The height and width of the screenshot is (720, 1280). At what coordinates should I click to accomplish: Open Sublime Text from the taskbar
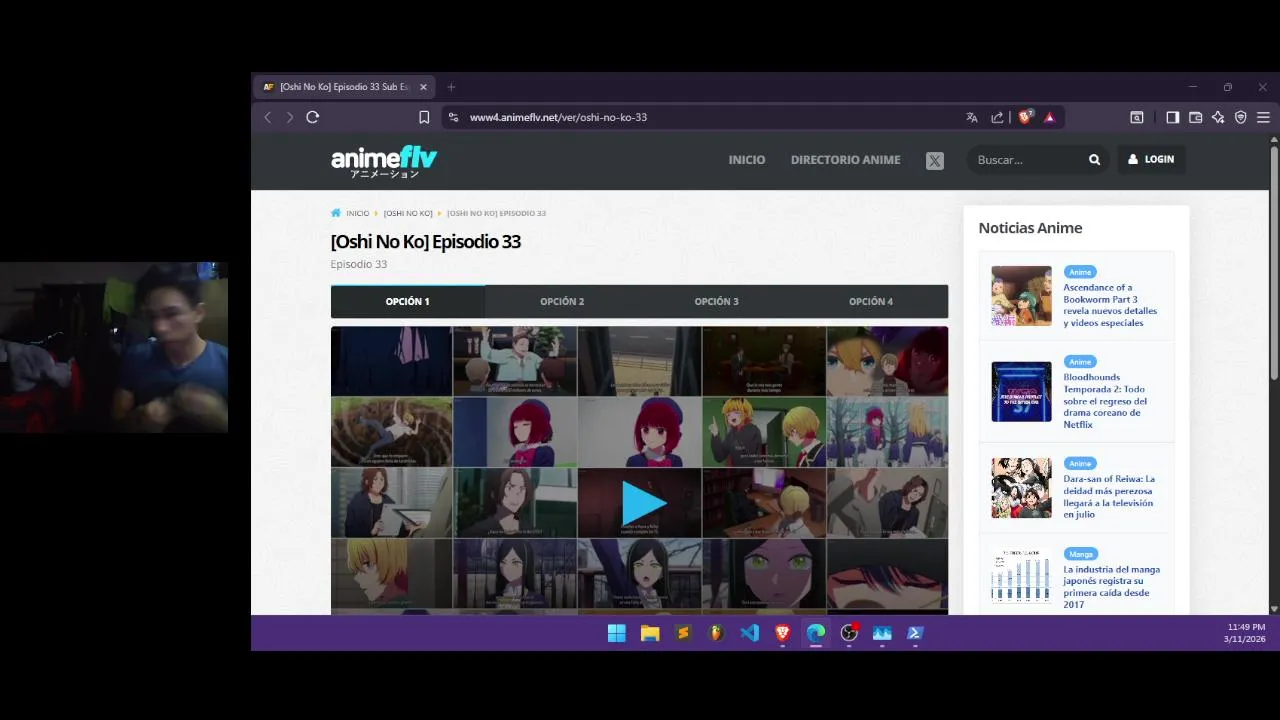tap(683, 633)
